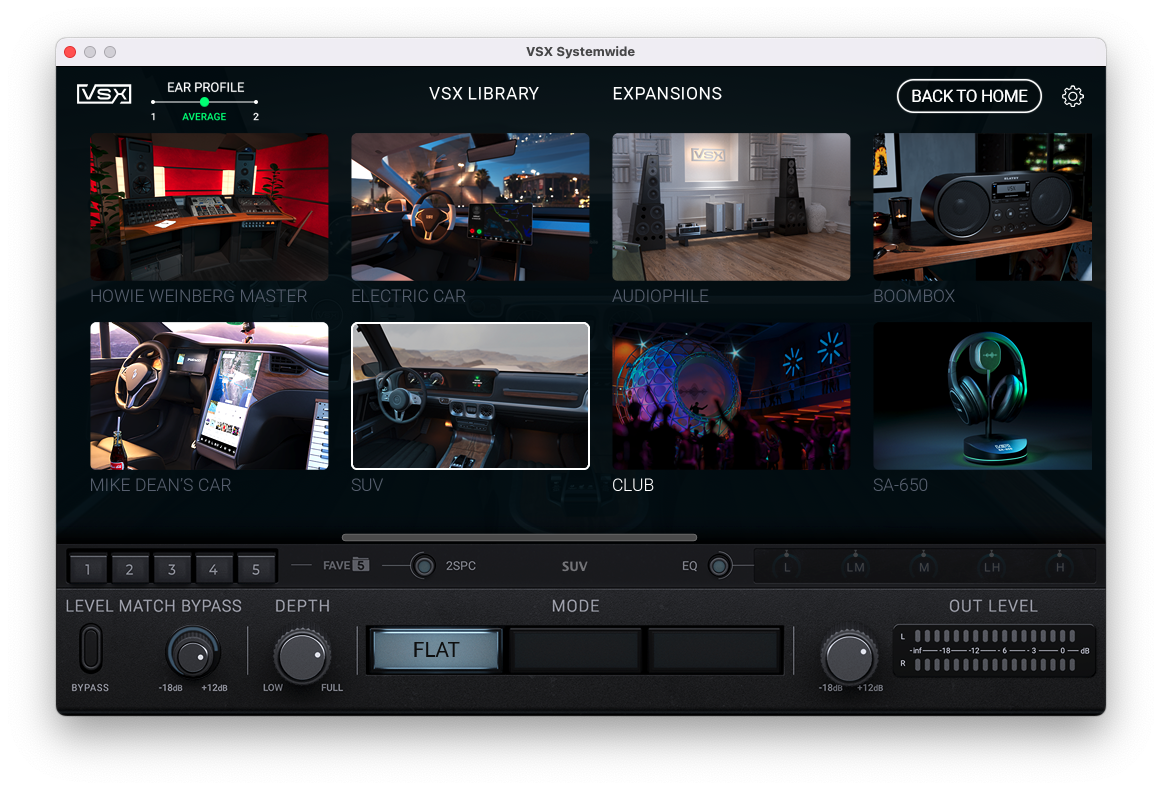Select preset slot 4
Screen dimensions: 1162x790
tap(213, 569)
